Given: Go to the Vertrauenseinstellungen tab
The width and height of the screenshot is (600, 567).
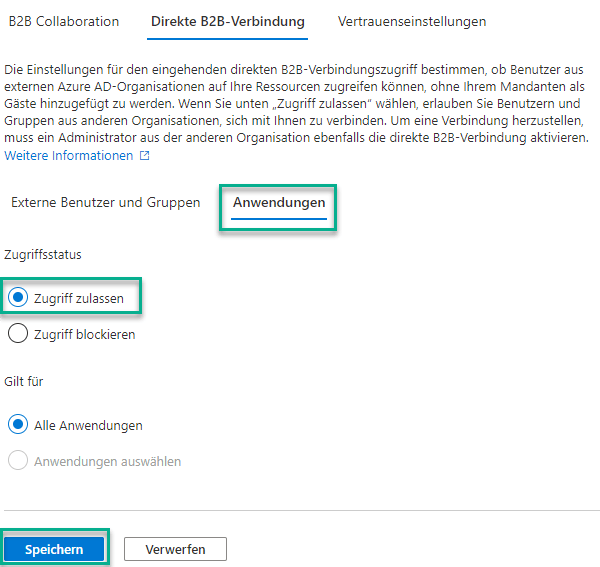Looking at the screenshot, I should [412, 21].
